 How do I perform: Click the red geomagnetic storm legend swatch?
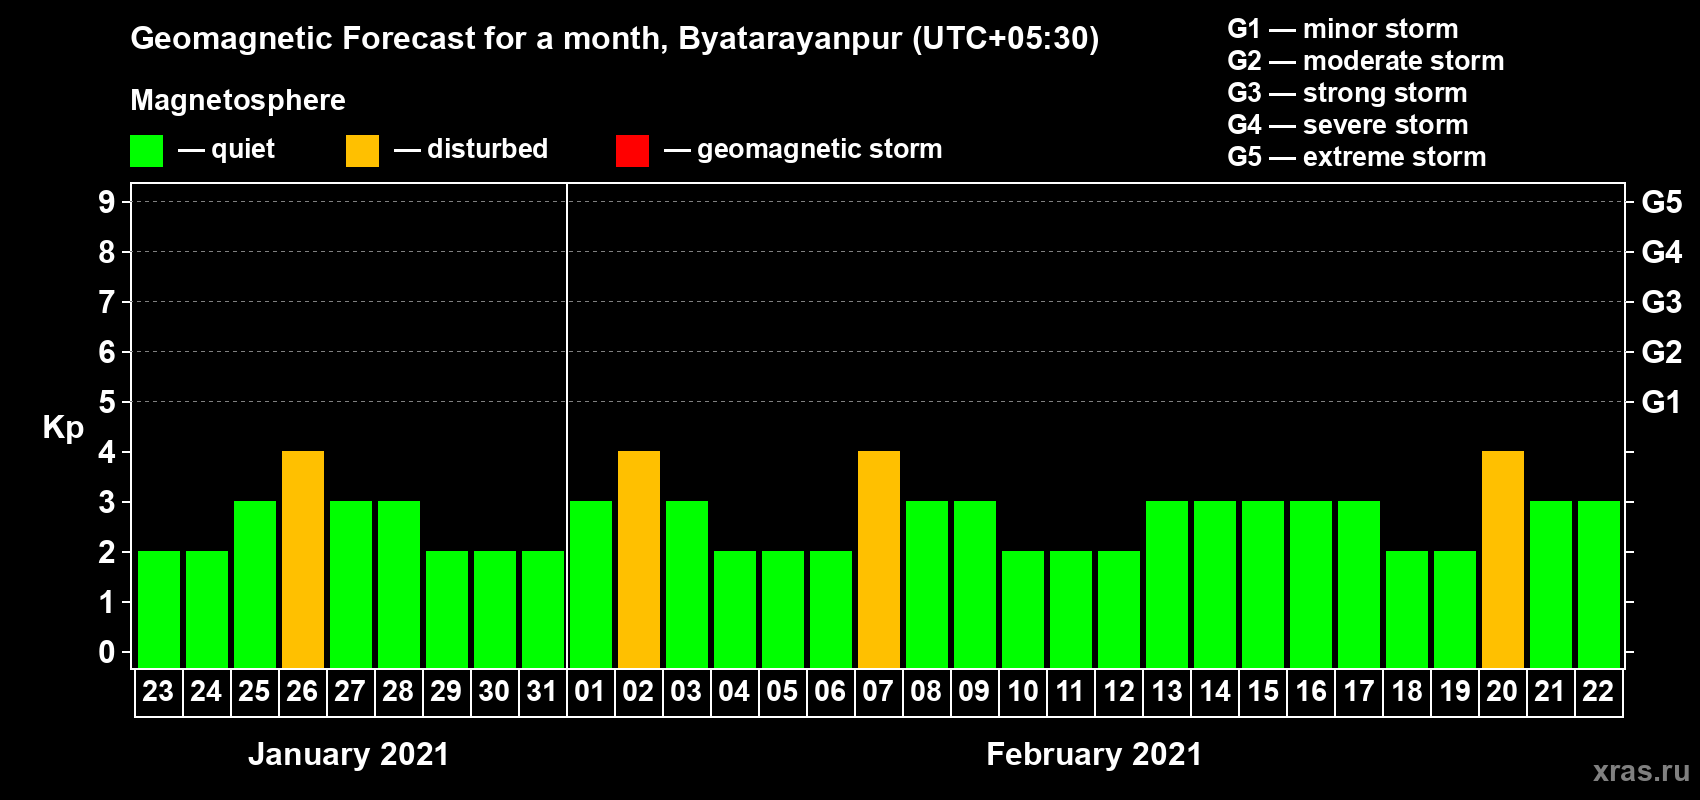pos(632,151)
